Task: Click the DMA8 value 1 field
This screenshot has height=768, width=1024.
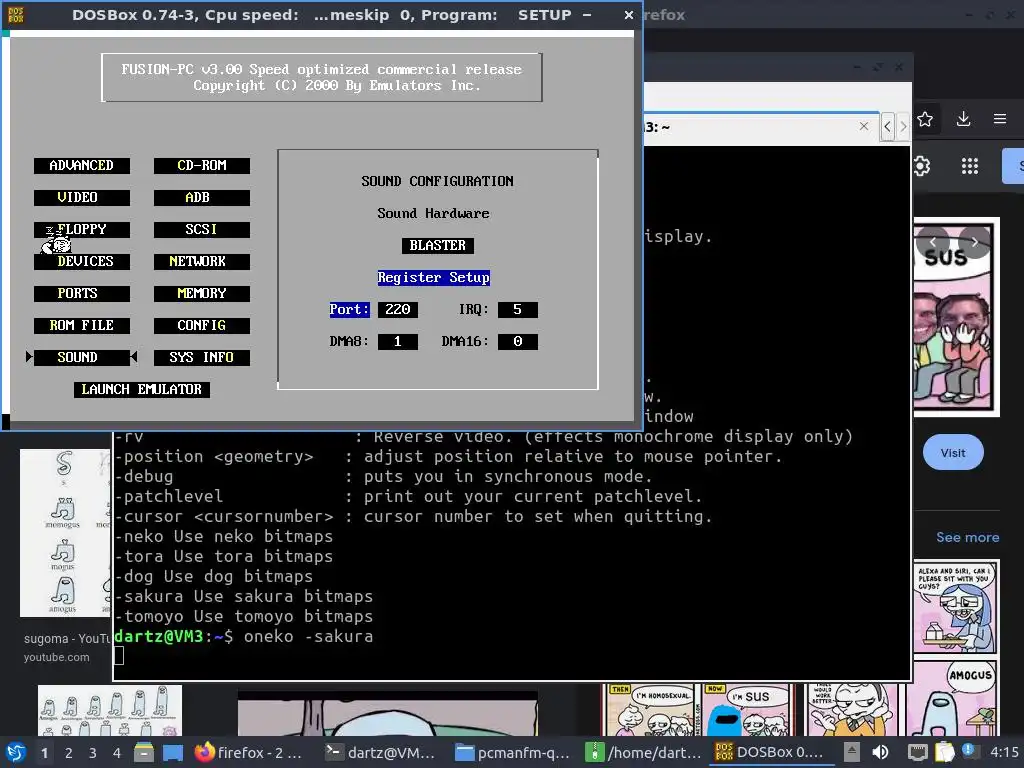Action: [398, 342]
